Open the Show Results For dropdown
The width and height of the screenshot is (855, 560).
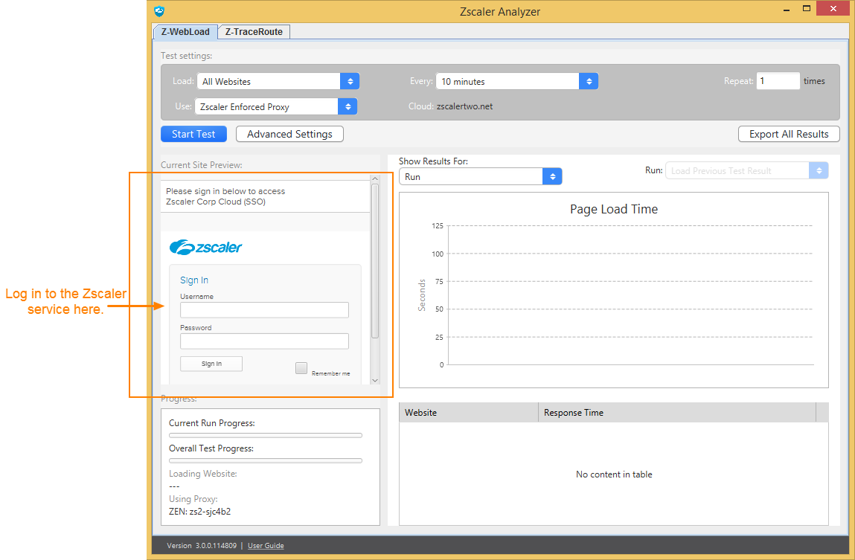click(480, 176)
